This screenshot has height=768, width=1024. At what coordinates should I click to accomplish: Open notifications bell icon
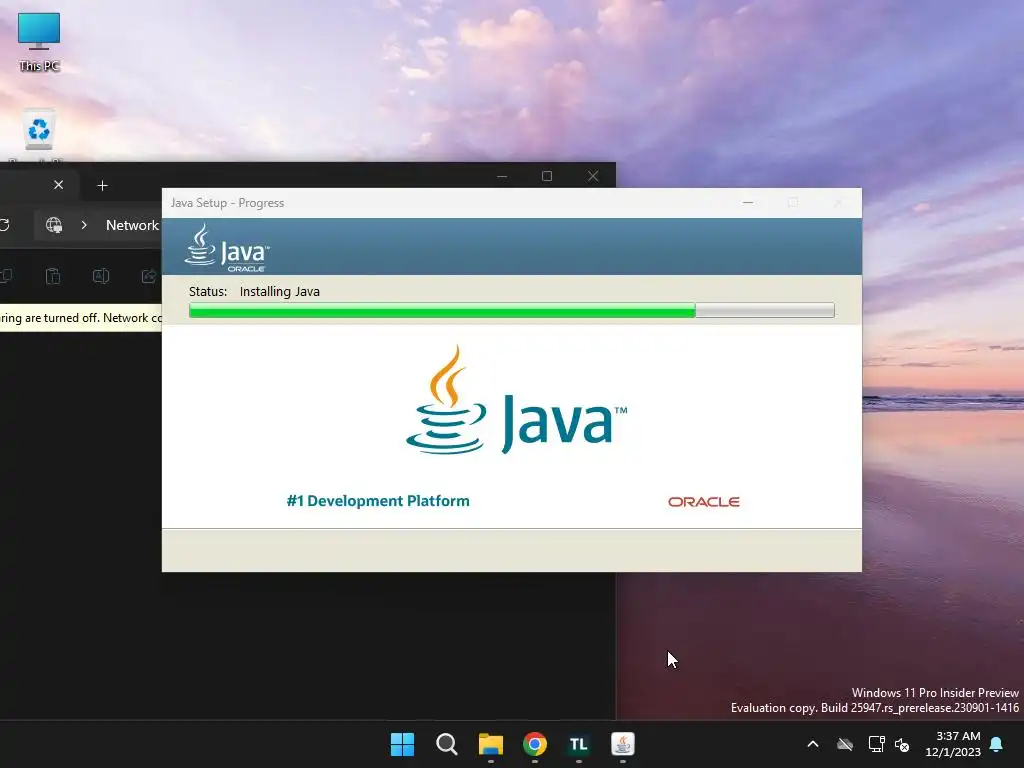pos(997,744)
